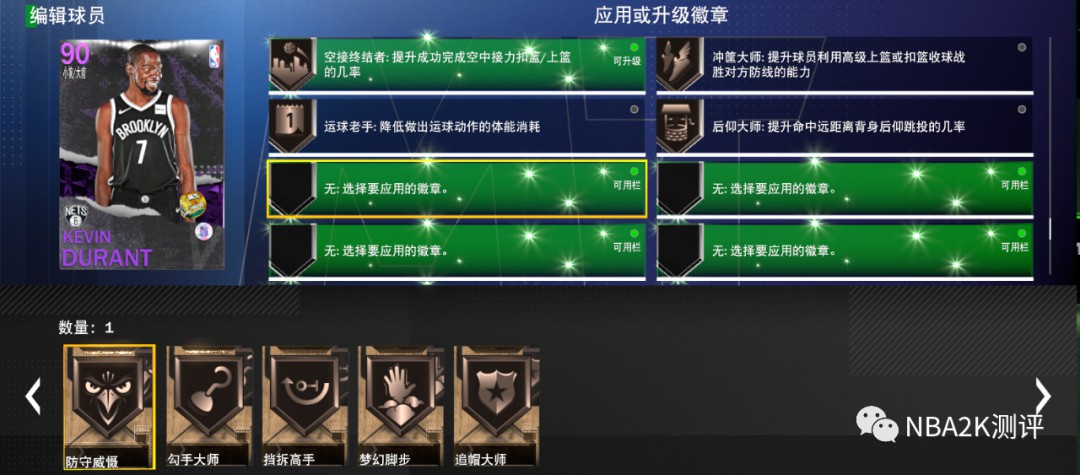Open the 编辑球员 header
This screenshot has height=475, width=1080.
click(68, 15)
